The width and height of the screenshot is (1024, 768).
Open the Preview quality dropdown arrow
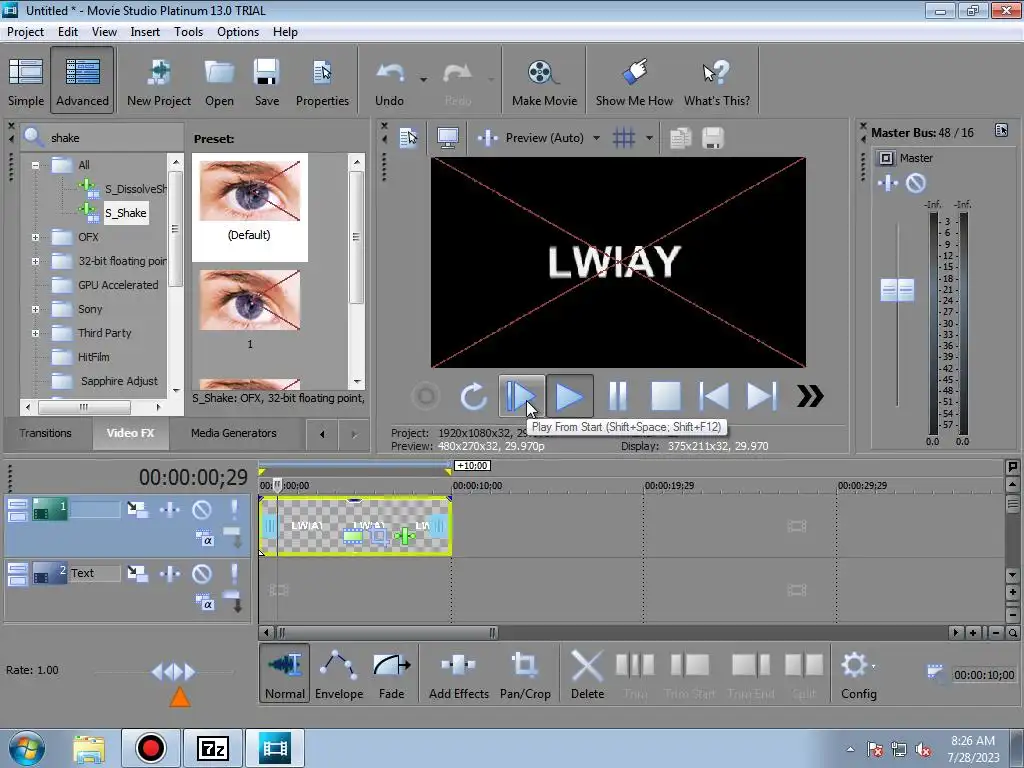pyautogui.click(x=596, y=138)
